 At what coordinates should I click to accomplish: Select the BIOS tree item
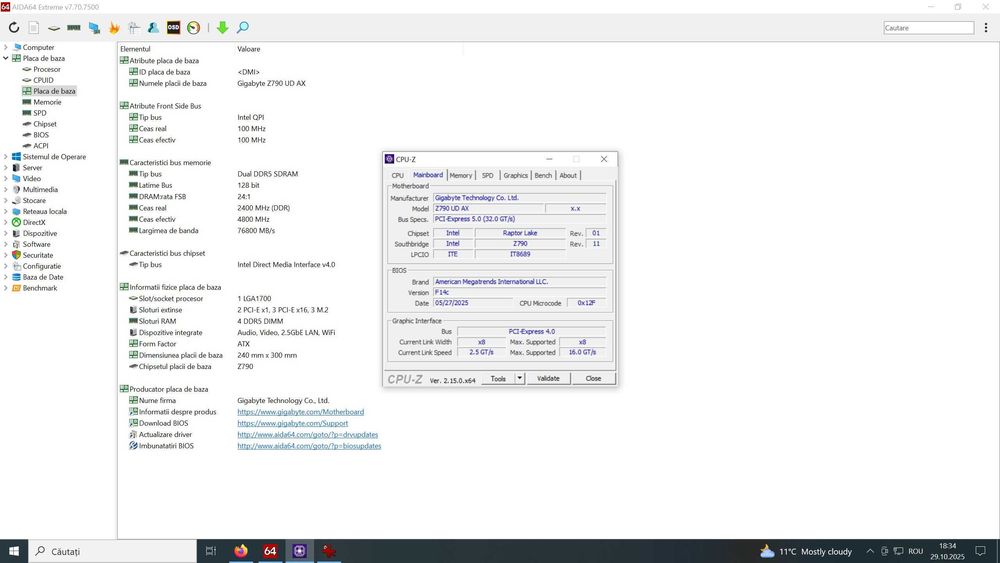coord(41,135)
